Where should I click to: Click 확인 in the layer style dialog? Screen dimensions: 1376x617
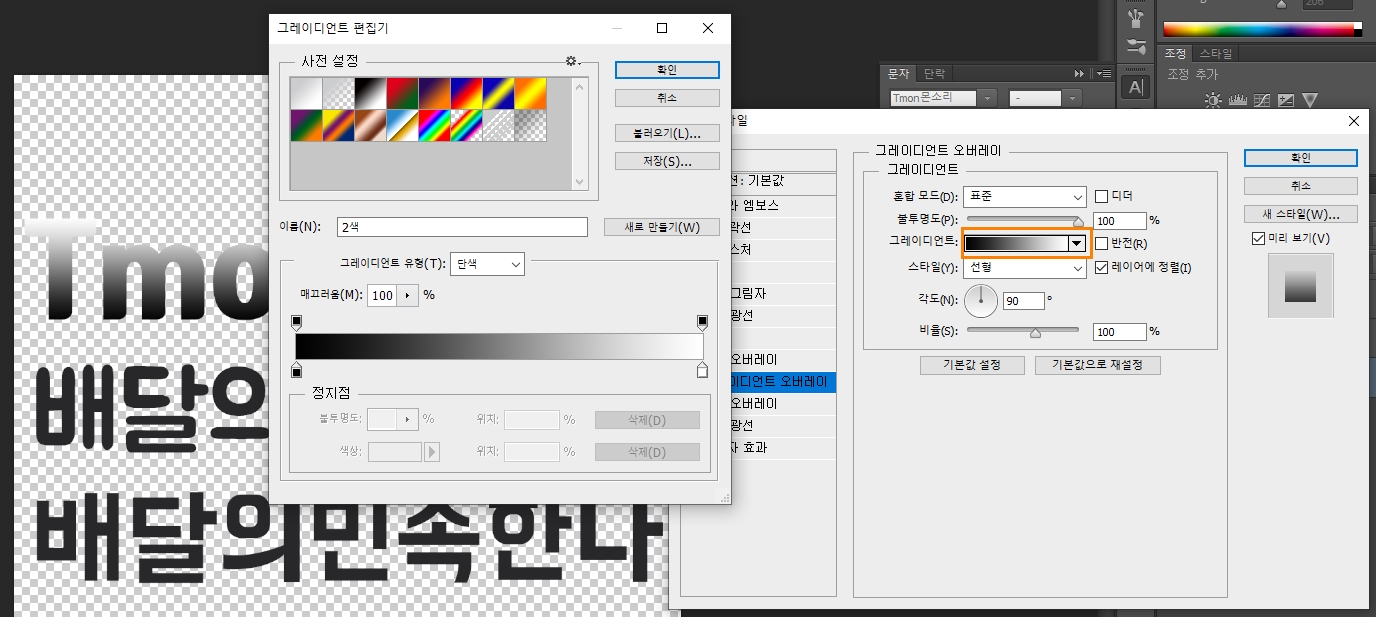tap(1301, 158)
